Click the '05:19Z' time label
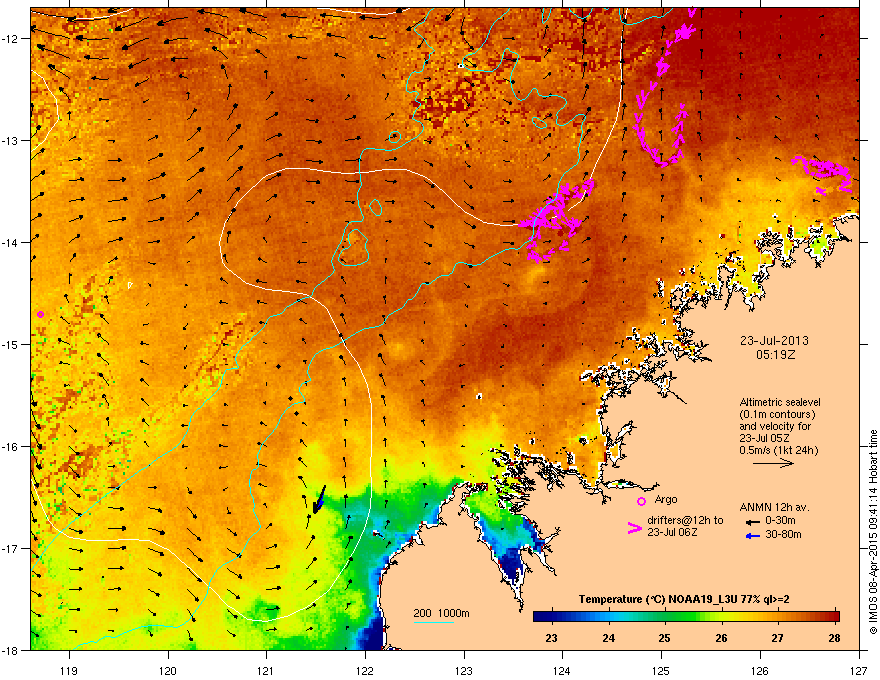Image resolution: width=880 pixels, height=680 pixels. (x=775, y=355)
